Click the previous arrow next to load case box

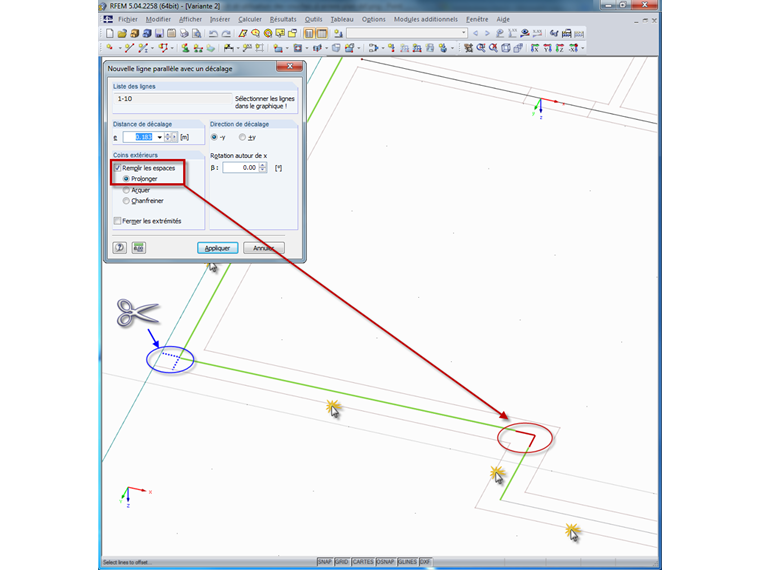pyautogui.click(x=475, y=33)
